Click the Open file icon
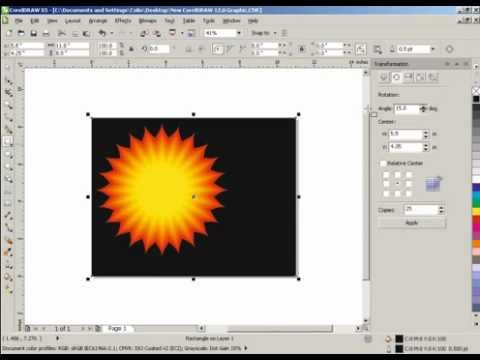Viewport: 480px width, 360px height. (21, 33)
